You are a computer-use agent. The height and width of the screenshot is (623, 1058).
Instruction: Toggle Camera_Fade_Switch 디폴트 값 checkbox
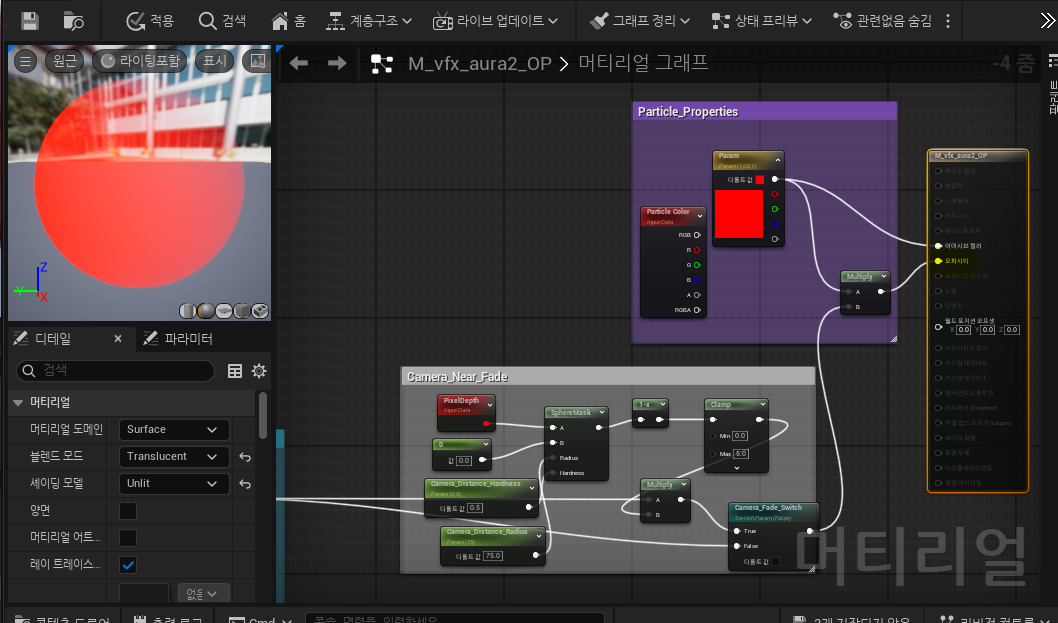(775, 562)
